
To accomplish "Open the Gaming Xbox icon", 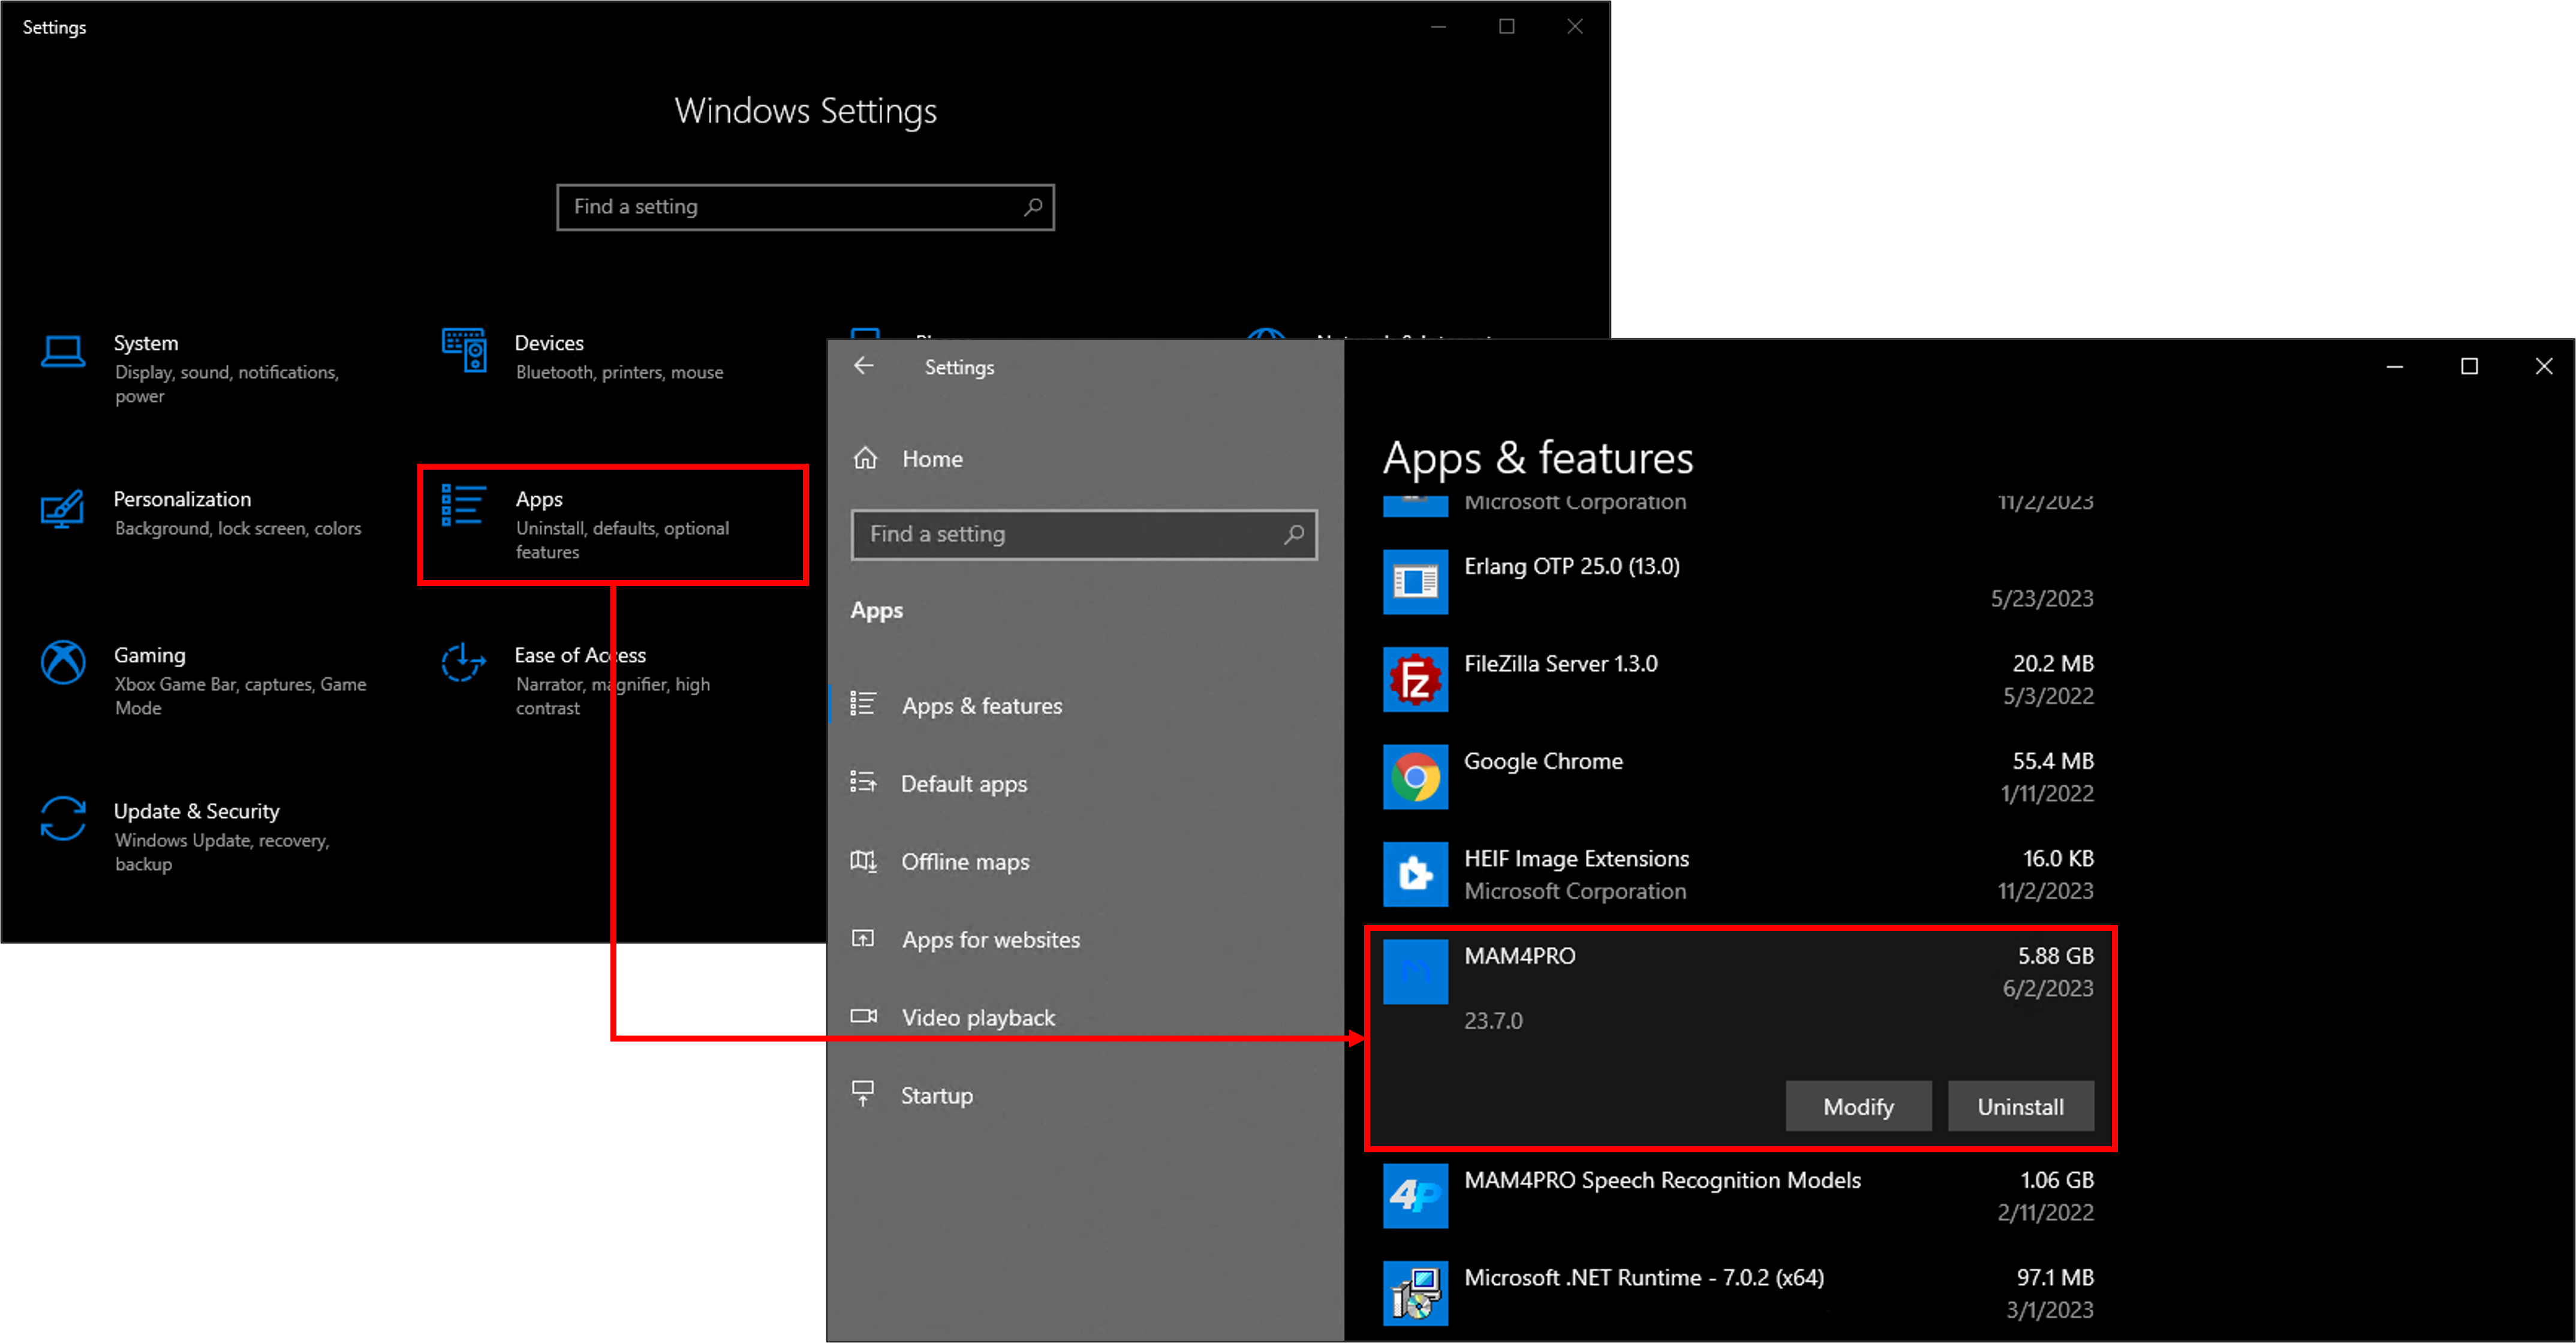I will pos(63,663).
